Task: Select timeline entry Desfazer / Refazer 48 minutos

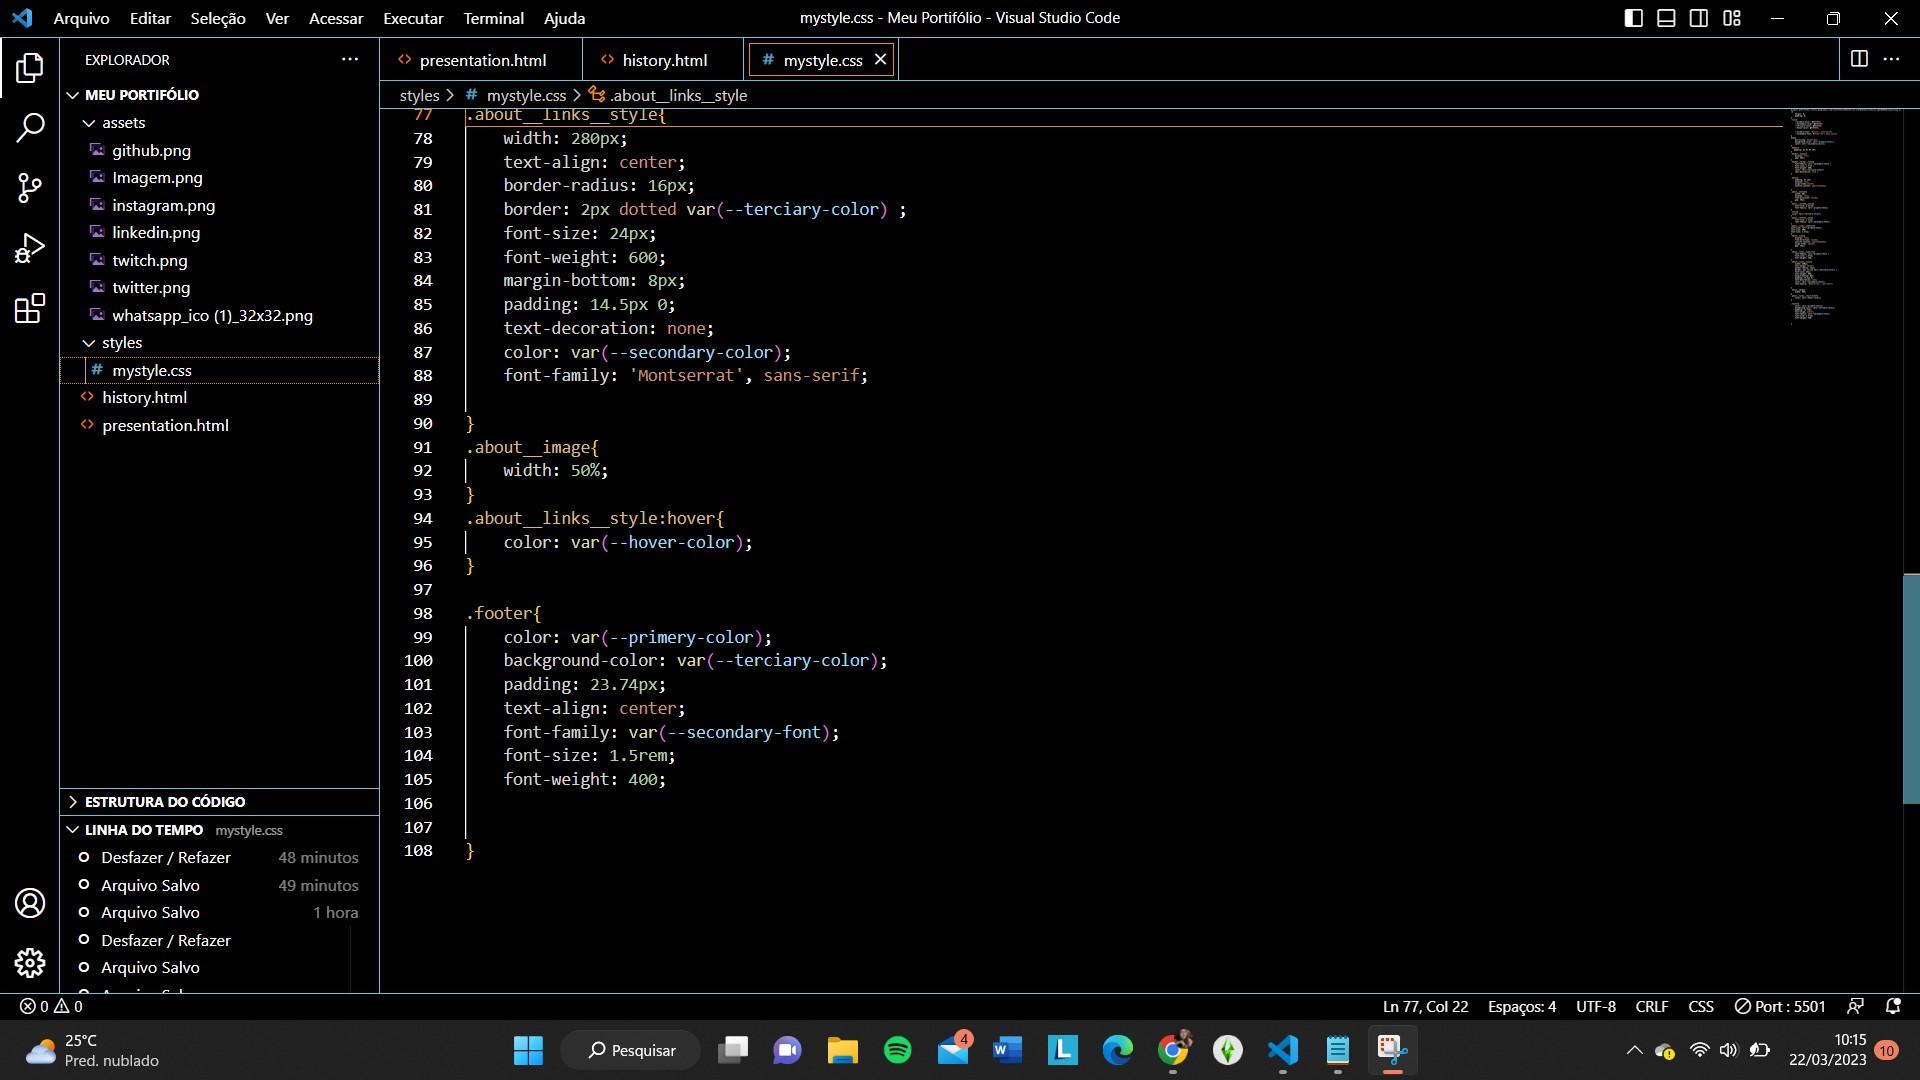Action: click(x=219, y=857)
